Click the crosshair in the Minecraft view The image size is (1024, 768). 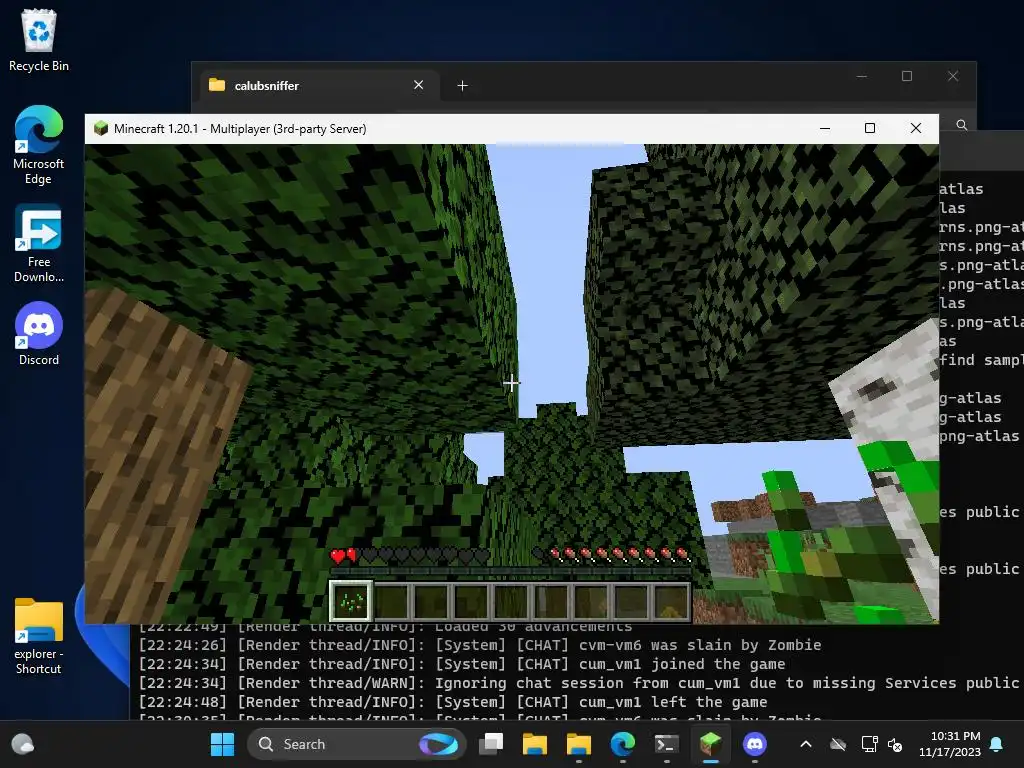point(511,383)
